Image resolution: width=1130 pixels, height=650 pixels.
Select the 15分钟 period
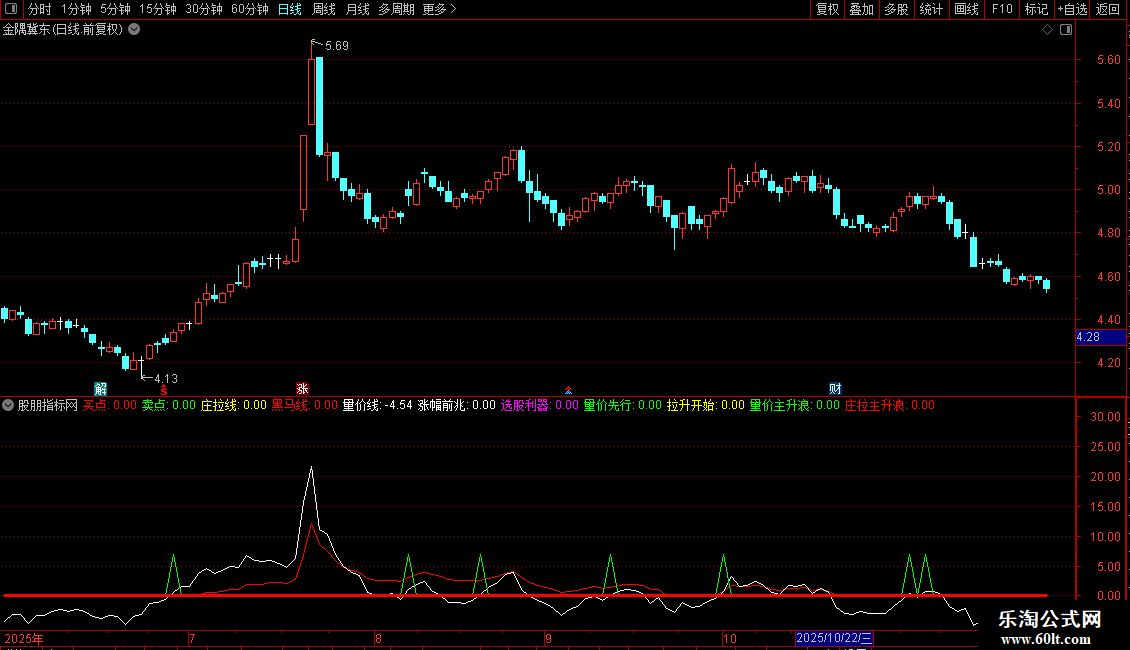158,9
